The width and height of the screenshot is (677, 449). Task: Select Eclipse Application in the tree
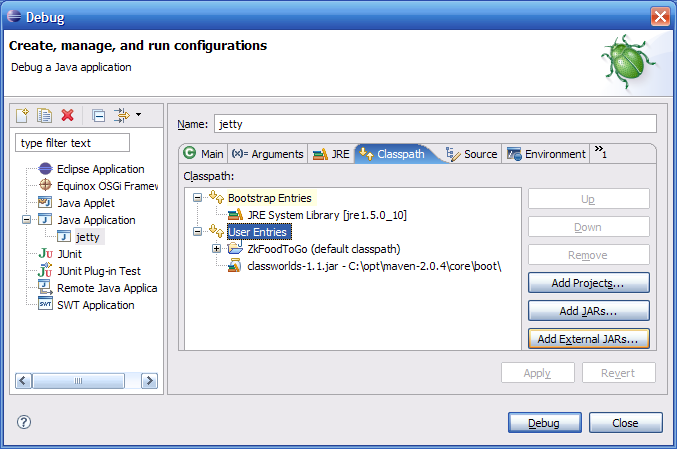click(101, 169)
